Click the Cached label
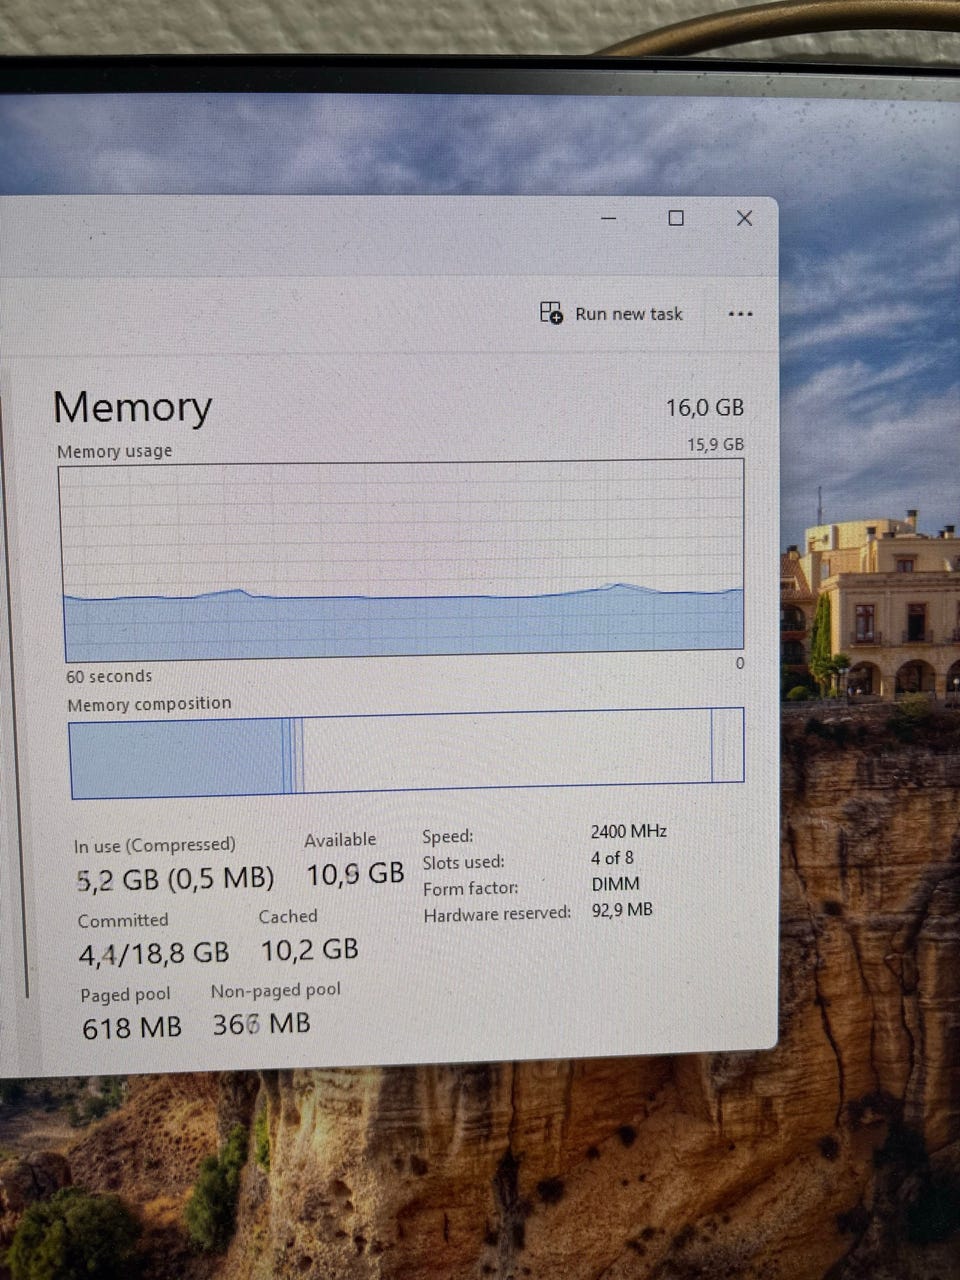The width and height of the screenshot is (960, 1280). pyautogui.click(x=288, y=916)
